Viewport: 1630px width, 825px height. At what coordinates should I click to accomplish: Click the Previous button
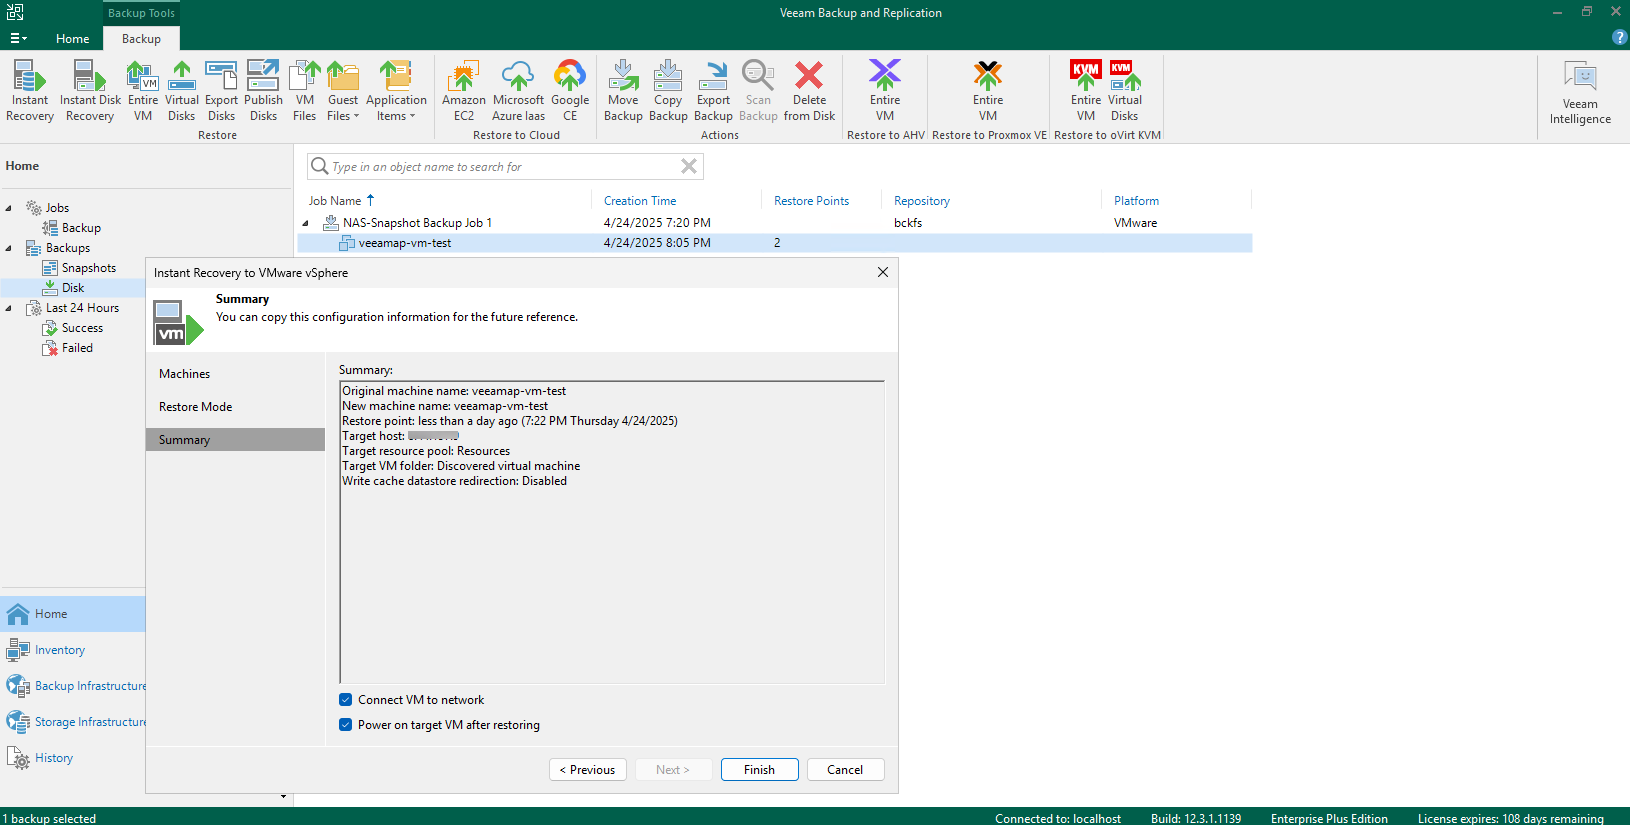588,770
